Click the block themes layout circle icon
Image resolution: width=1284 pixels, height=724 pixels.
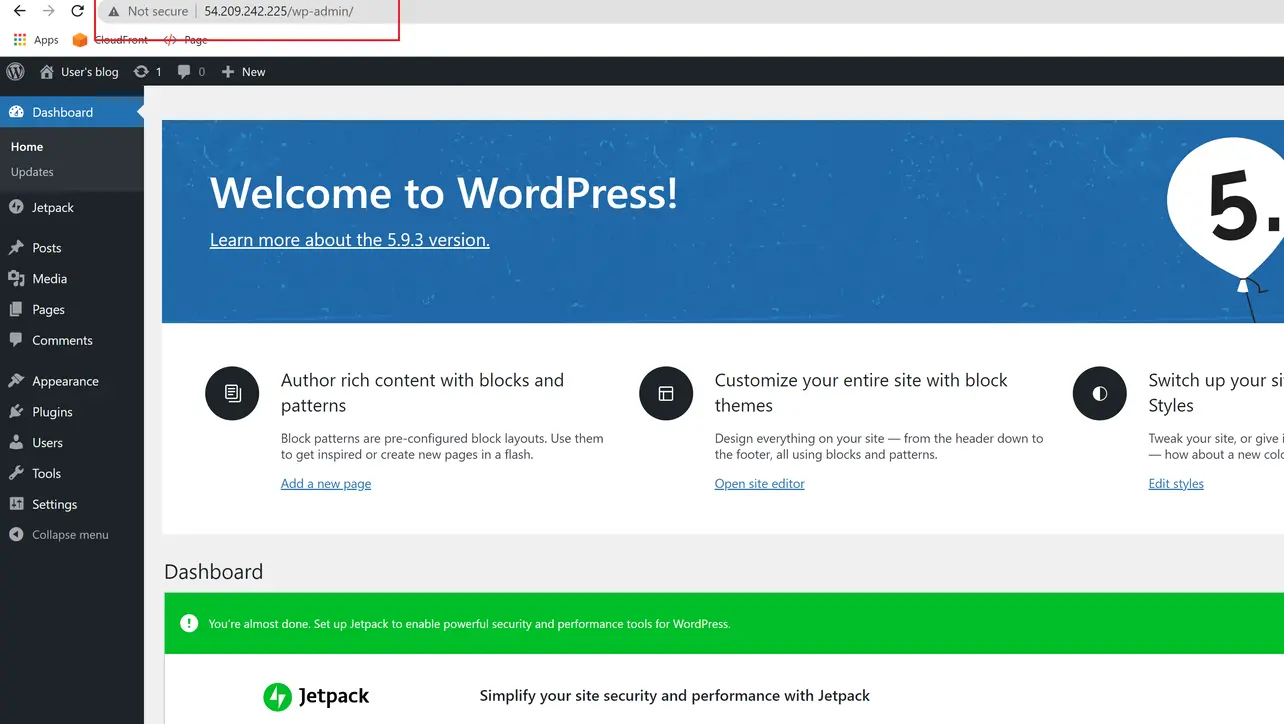tap(666, 393)
